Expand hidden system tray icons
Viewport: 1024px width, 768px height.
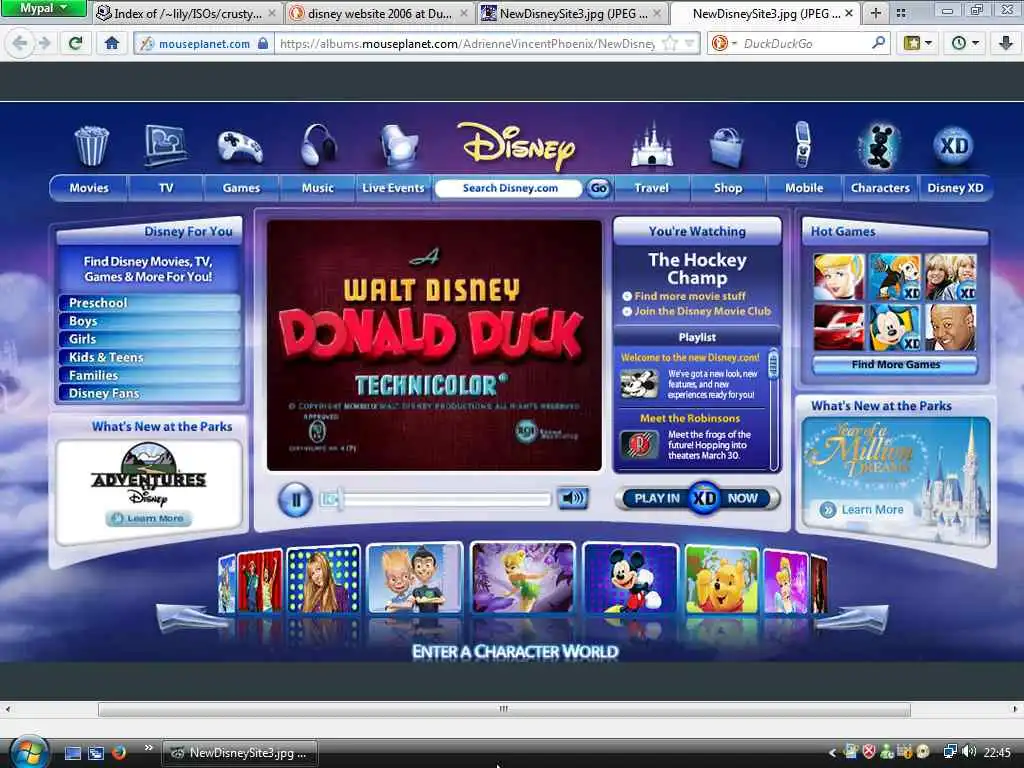click(832, 752)
